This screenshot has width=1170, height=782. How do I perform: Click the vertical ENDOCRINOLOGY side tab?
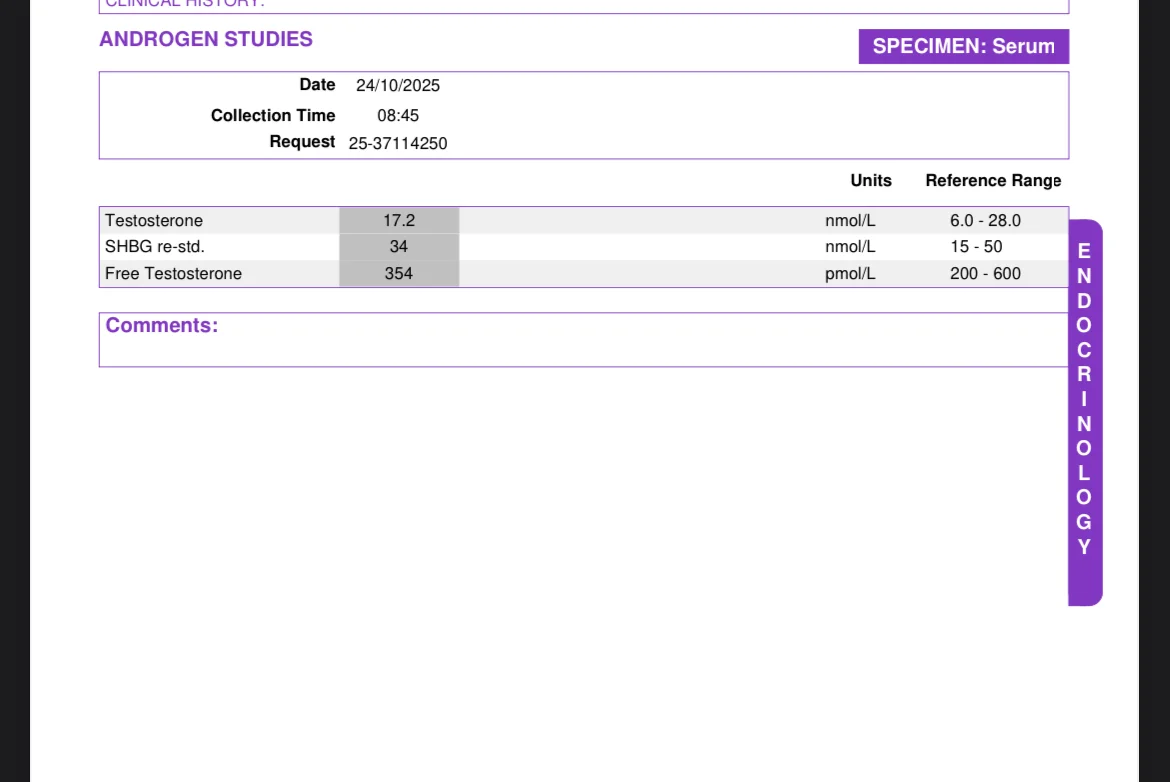[x=1085, y=412]
